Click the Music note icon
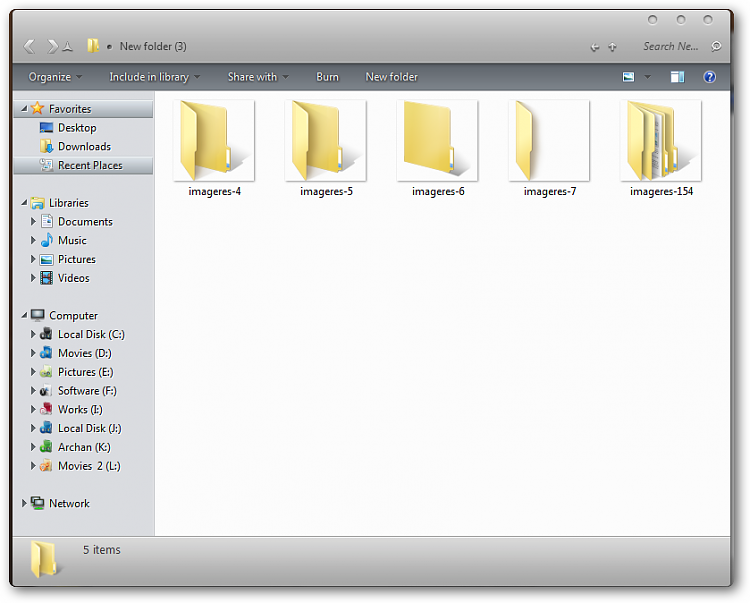 [47, 240]
